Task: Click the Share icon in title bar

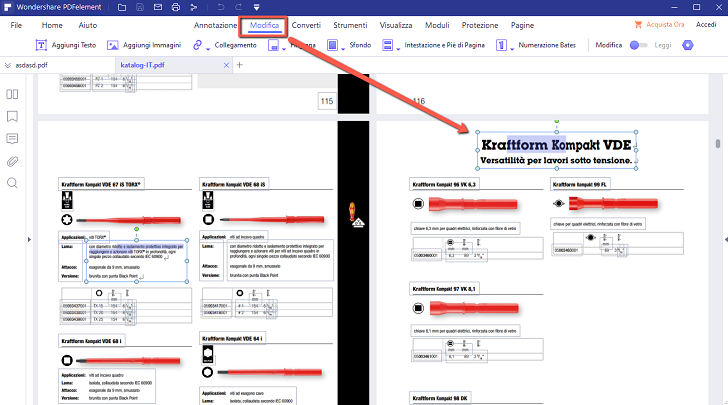Action: pyautogui.click(x=194, y=7)
